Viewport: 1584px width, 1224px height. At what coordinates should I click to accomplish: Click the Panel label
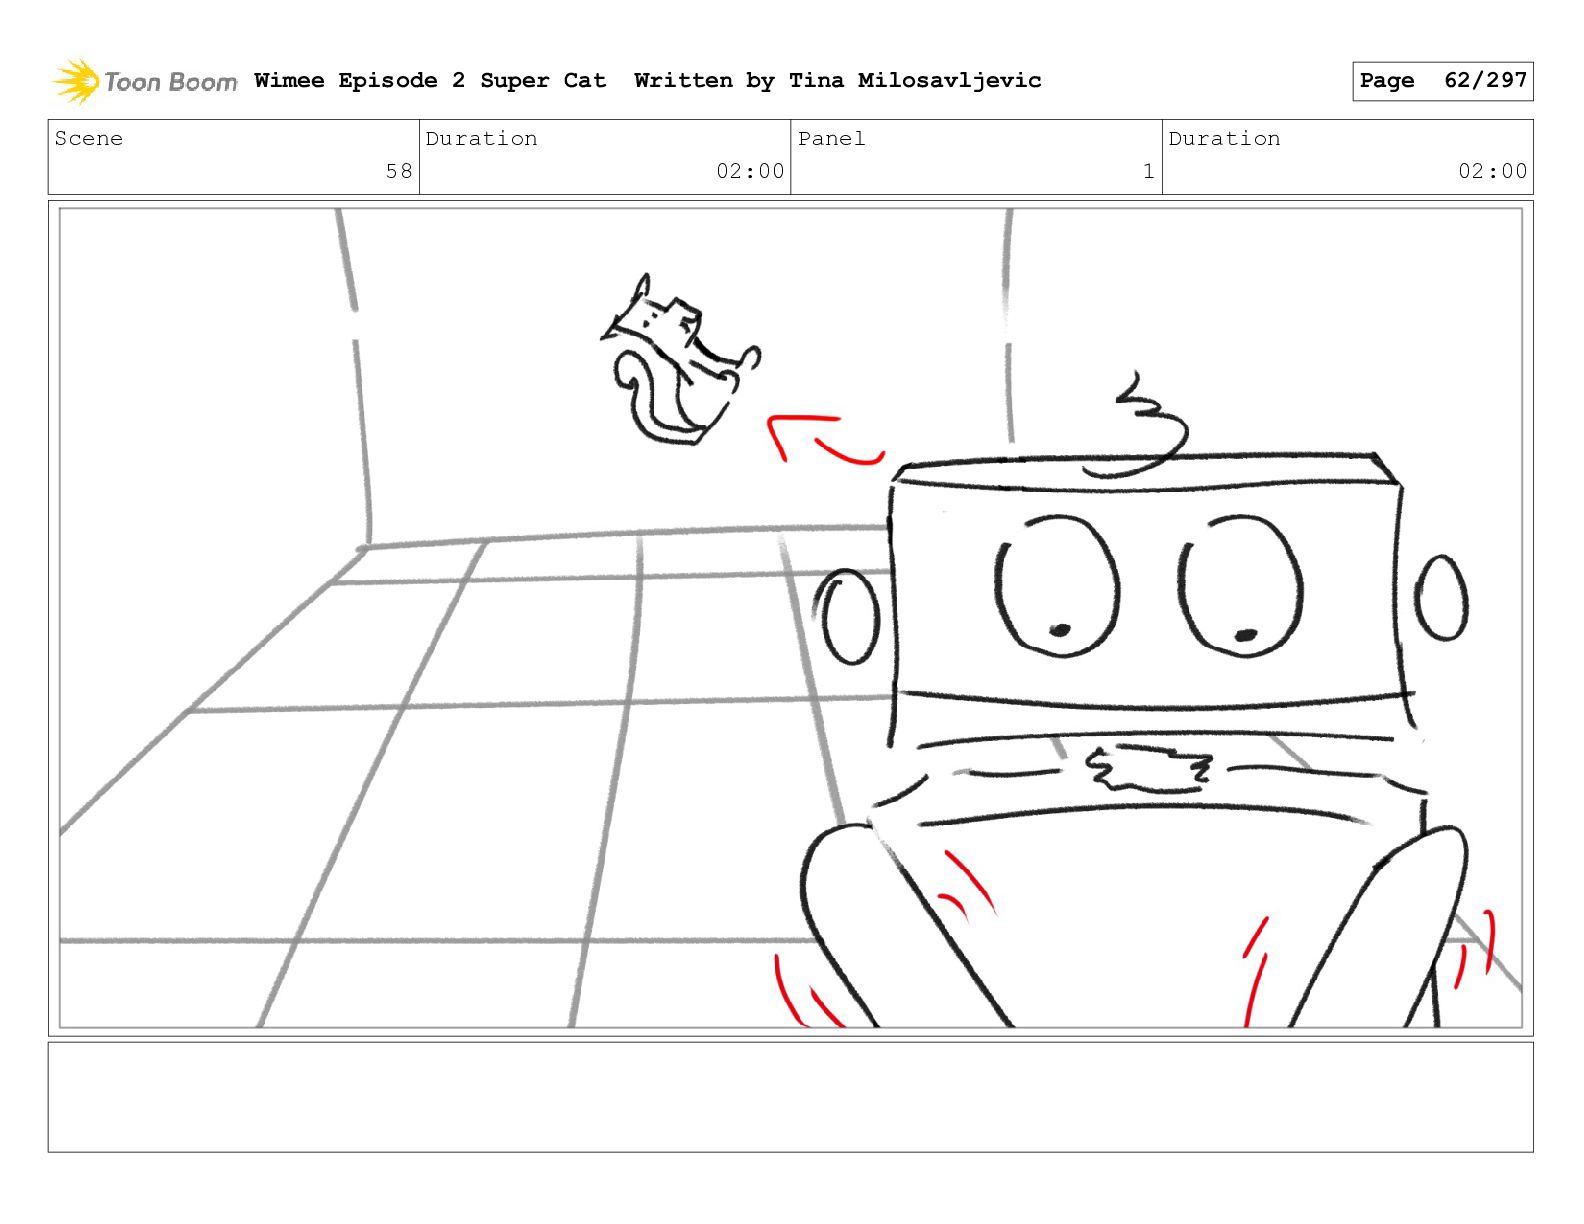tap(831, 139)
